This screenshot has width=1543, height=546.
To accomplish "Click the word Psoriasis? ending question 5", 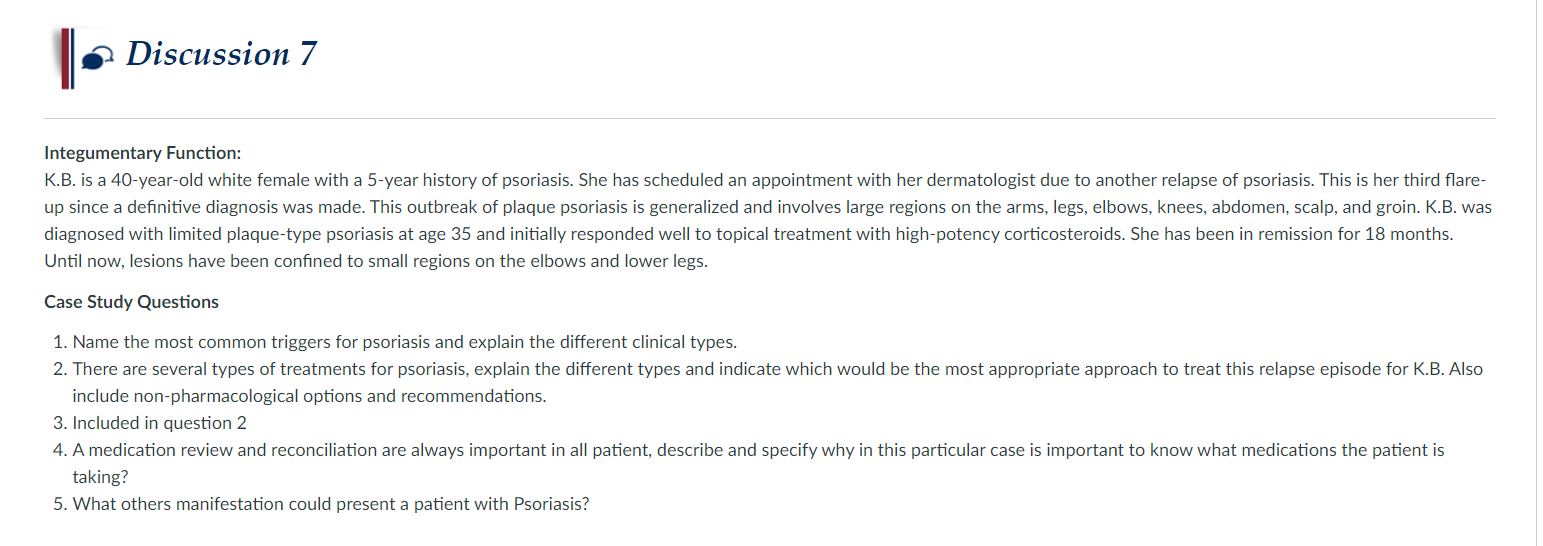I will (551, 504).
